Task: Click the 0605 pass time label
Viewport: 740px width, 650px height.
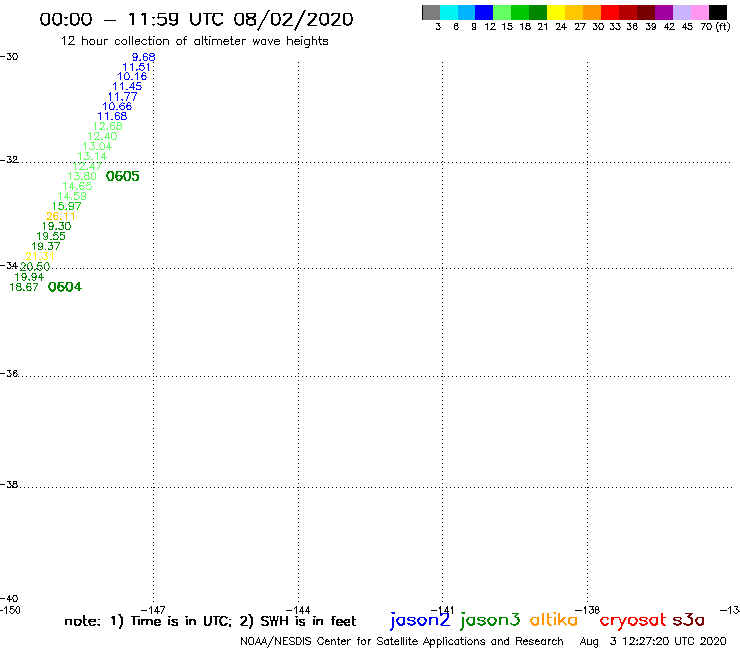Action: point(123,177)
